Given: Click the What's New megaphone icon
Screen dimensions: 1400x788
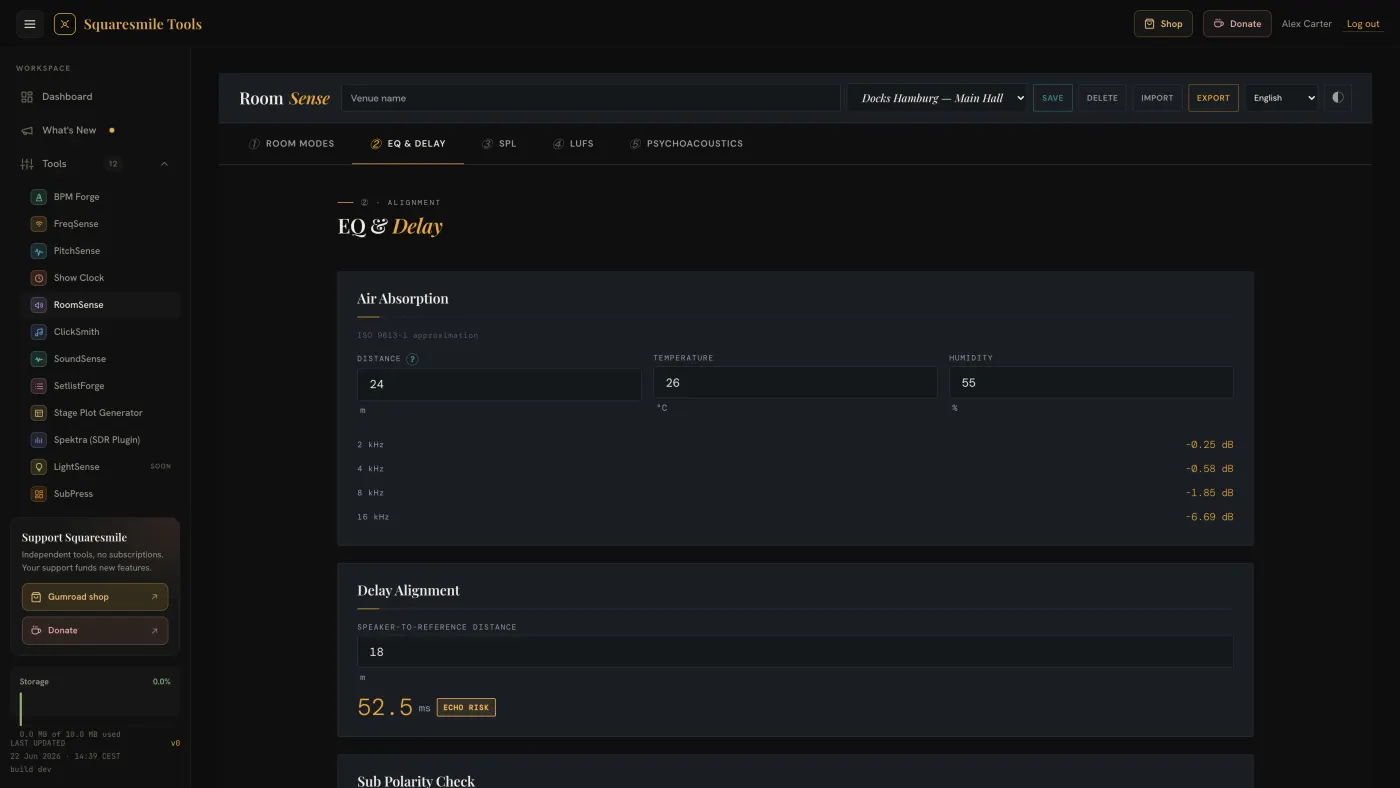Looking at the screenshot, I should pos(27,130).
